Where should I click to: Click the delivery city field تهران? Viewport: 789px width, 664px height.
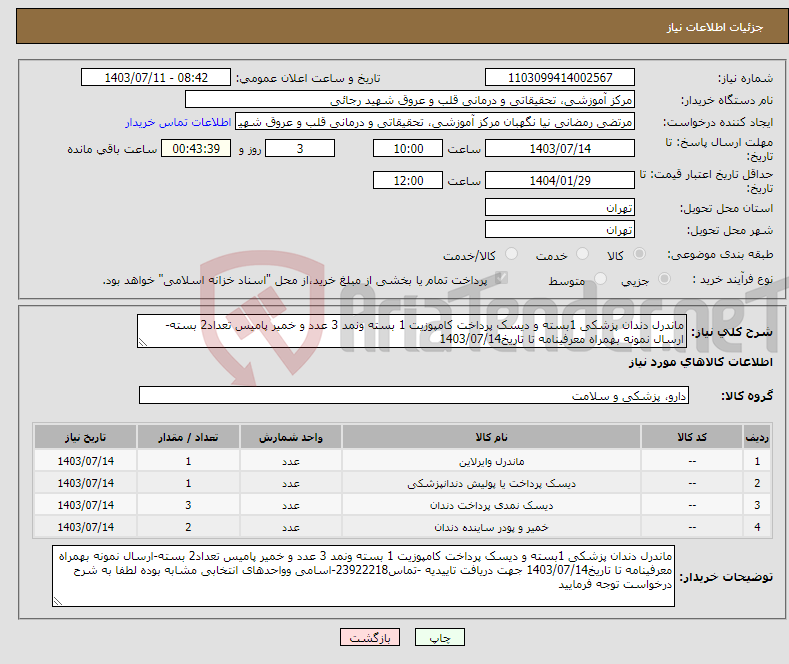point(560,229)
